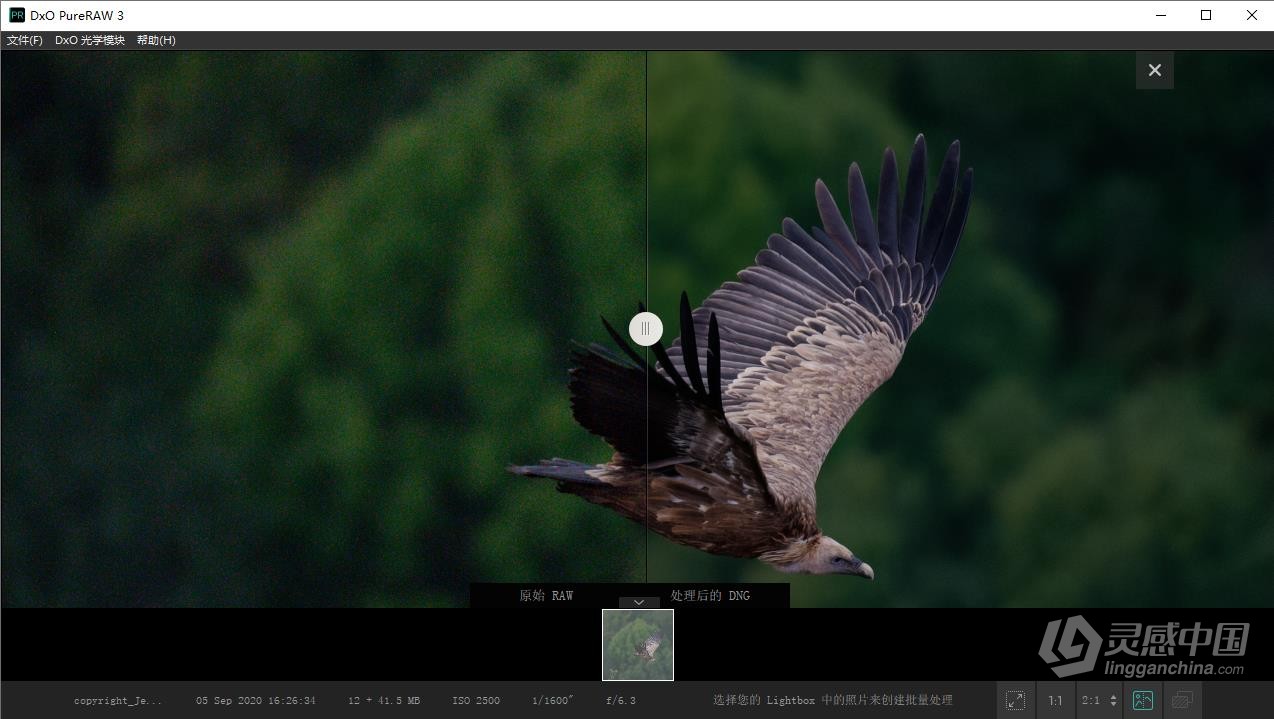The image size is (1274, 719).
Task: Step down the zoom ratio spinner
Action: pos(1113,705)
